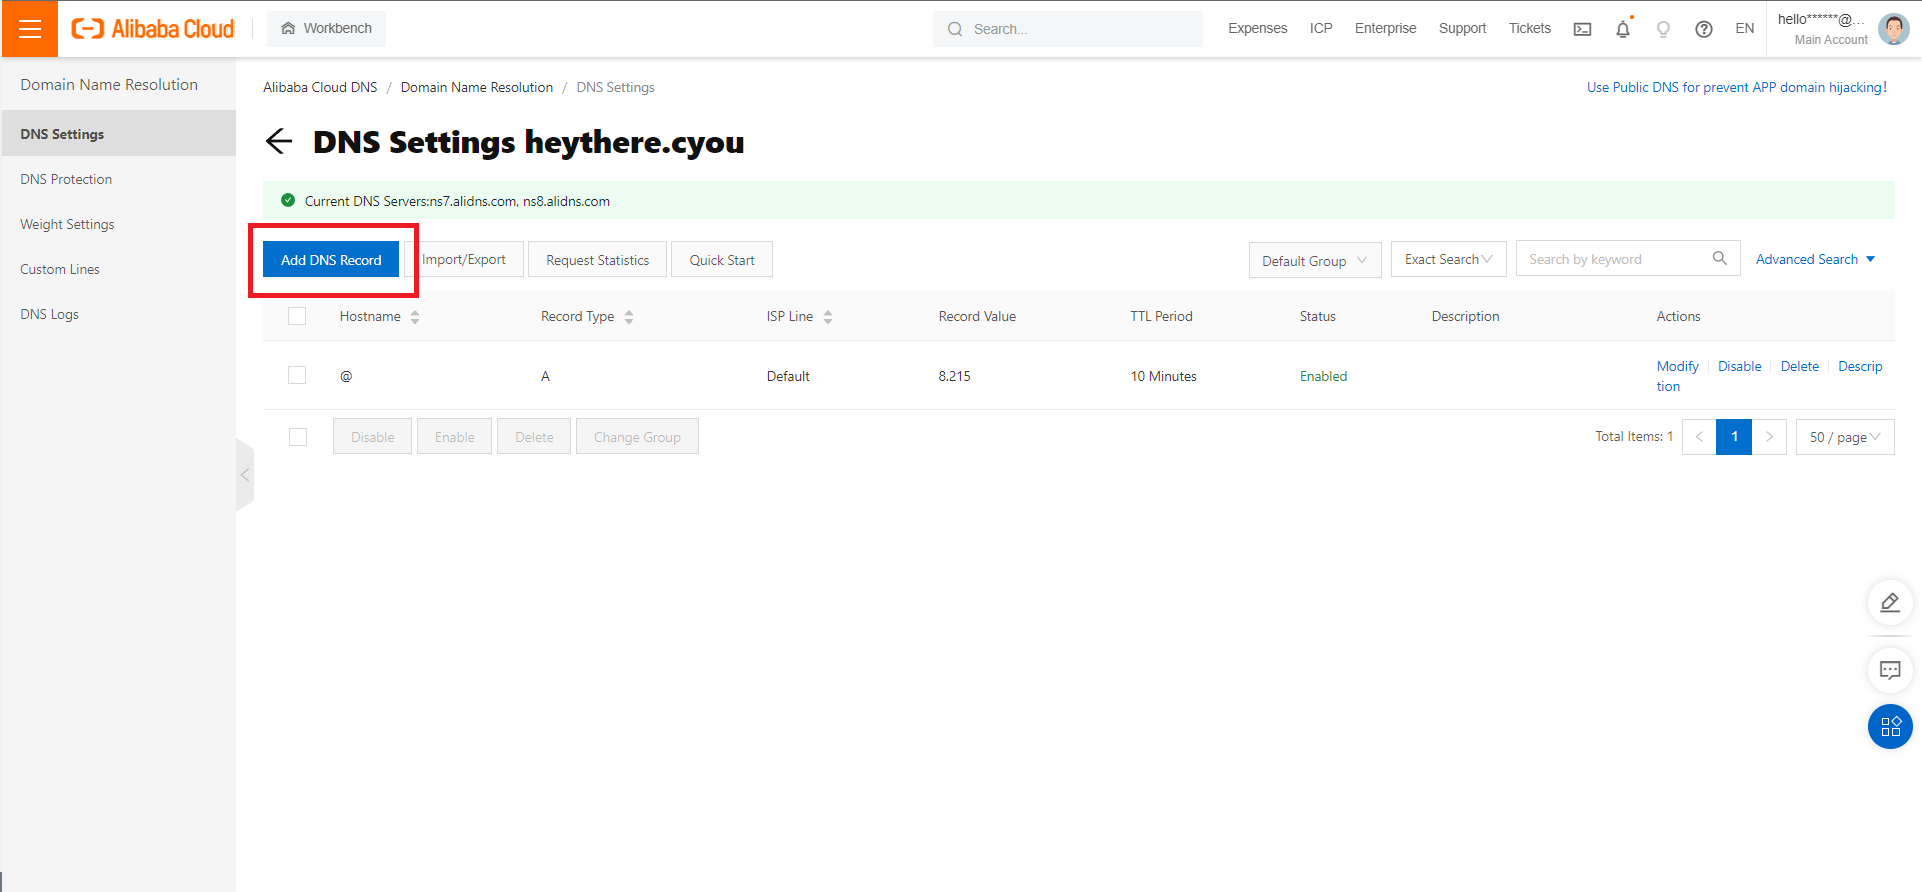This screenshot has height=892, width=1922.
Task: Click the Domain Name Resolution sidebar heading
Action: pyautogui.click(x=109, y=85)
